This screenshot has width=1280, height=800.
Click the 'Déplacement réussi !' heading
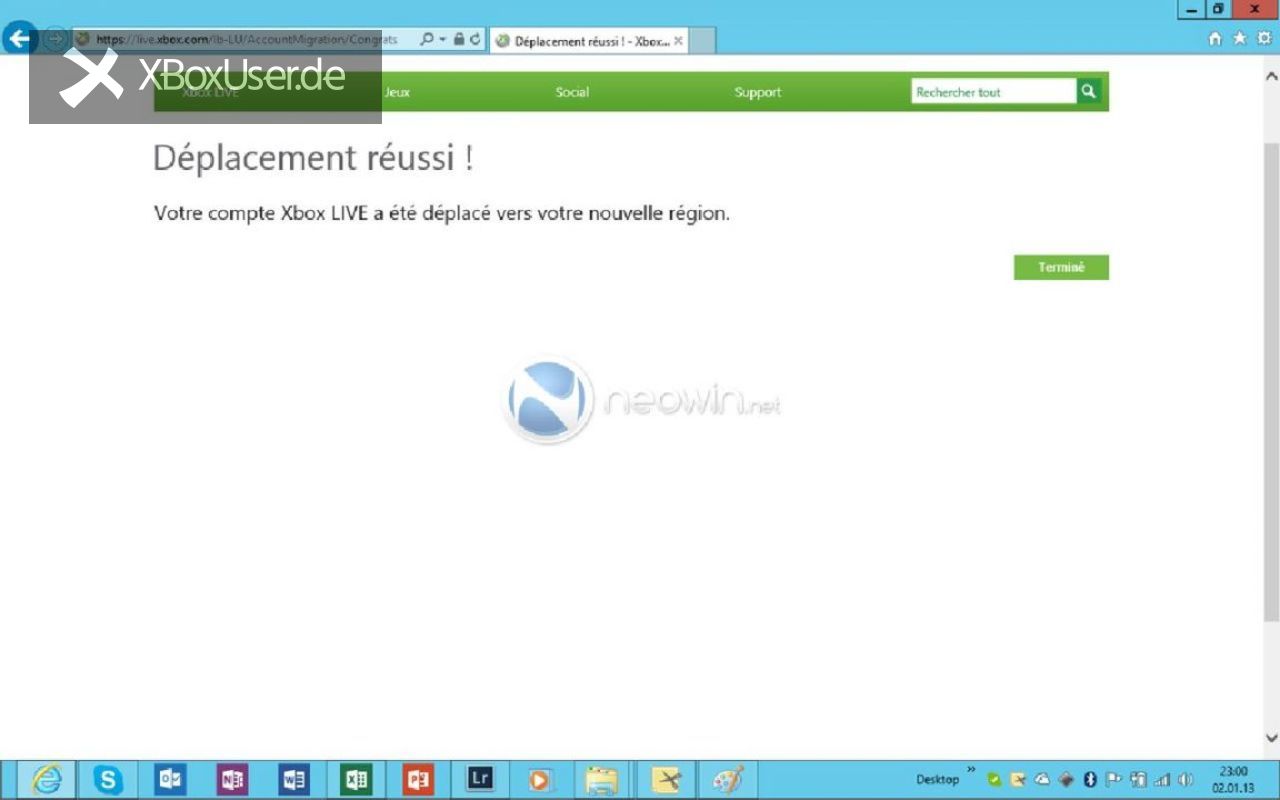point(313,159)
